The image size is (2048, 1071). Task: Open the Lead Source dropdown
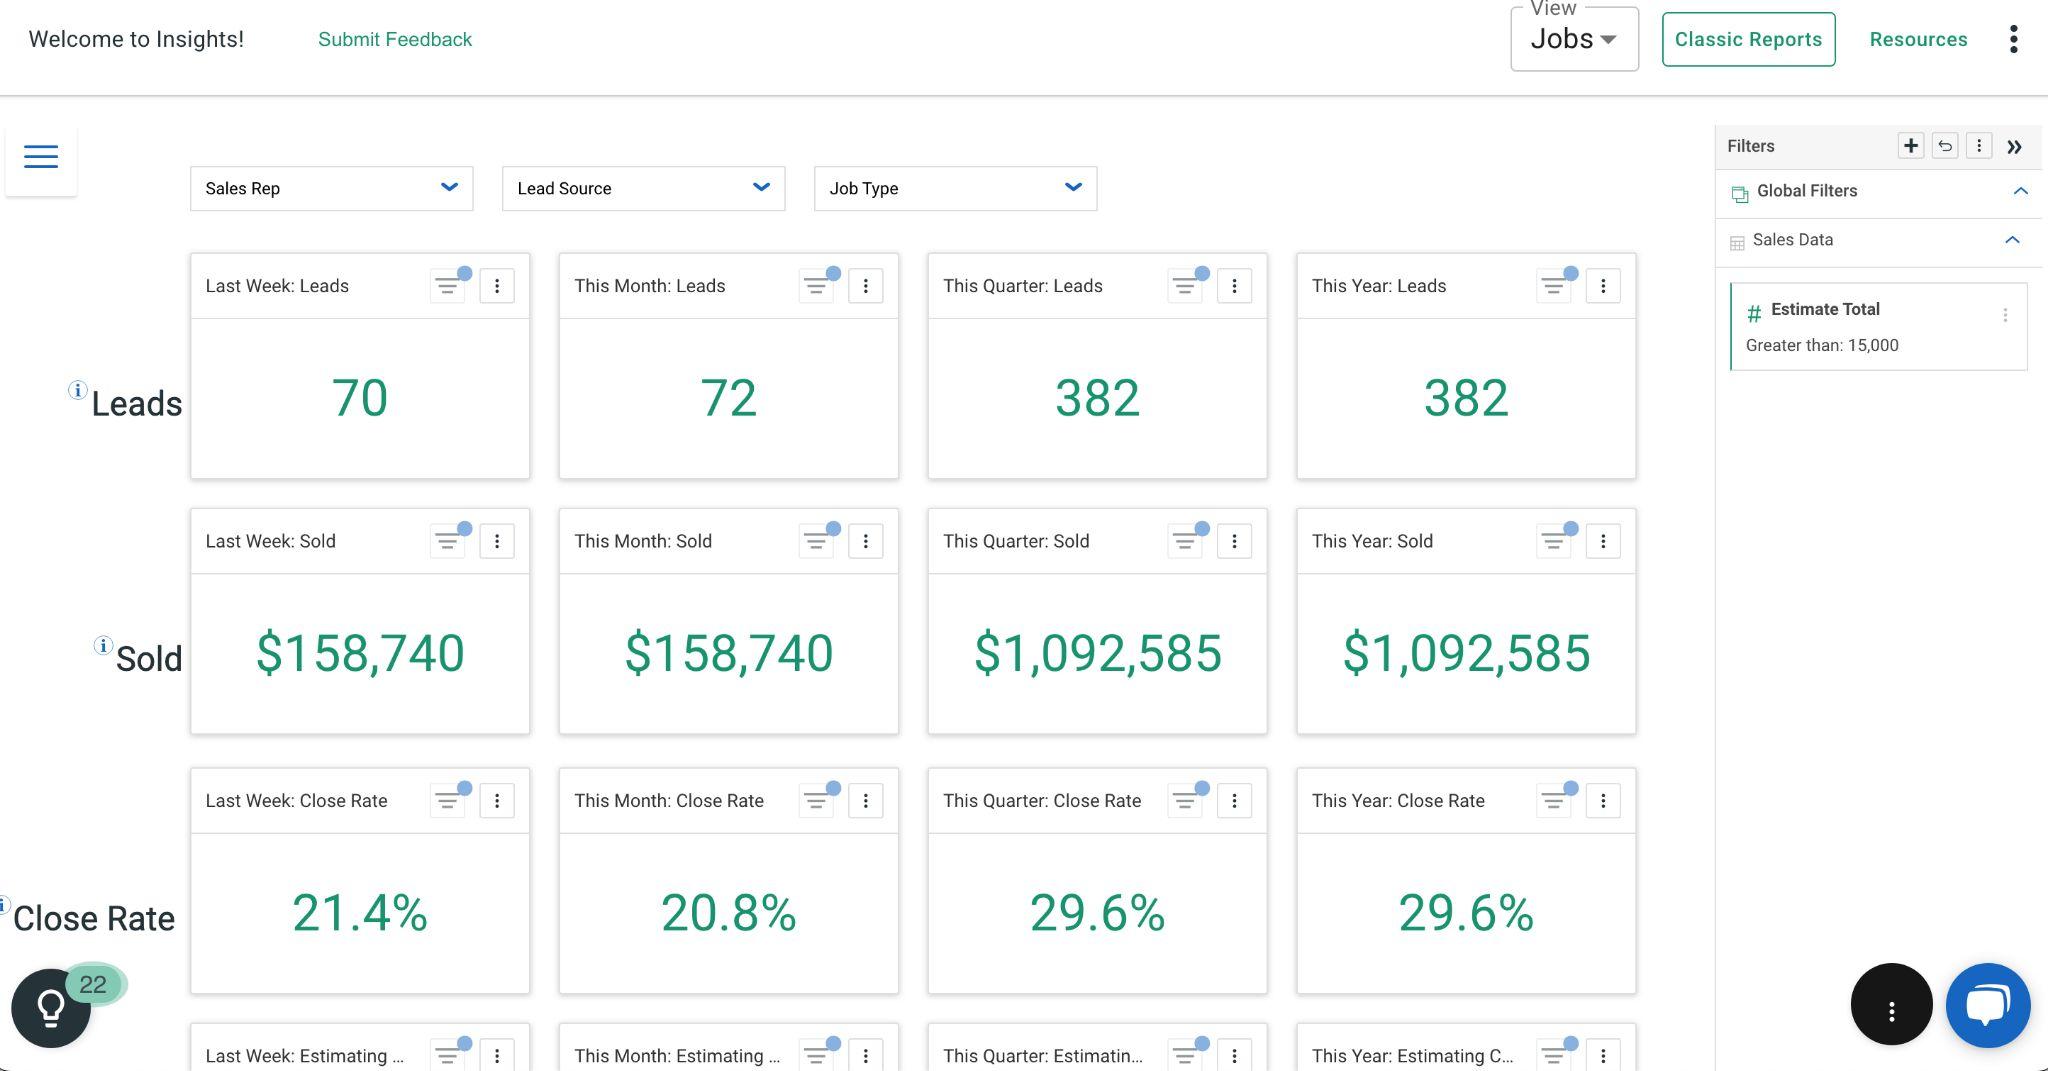pyautogui.click(x=643, y=188)
